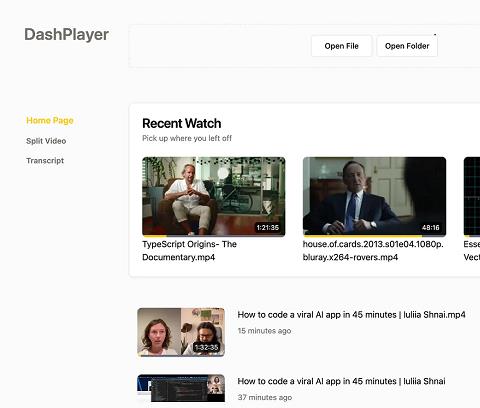
Task: Click the Open File button
Action: (341, 46)
